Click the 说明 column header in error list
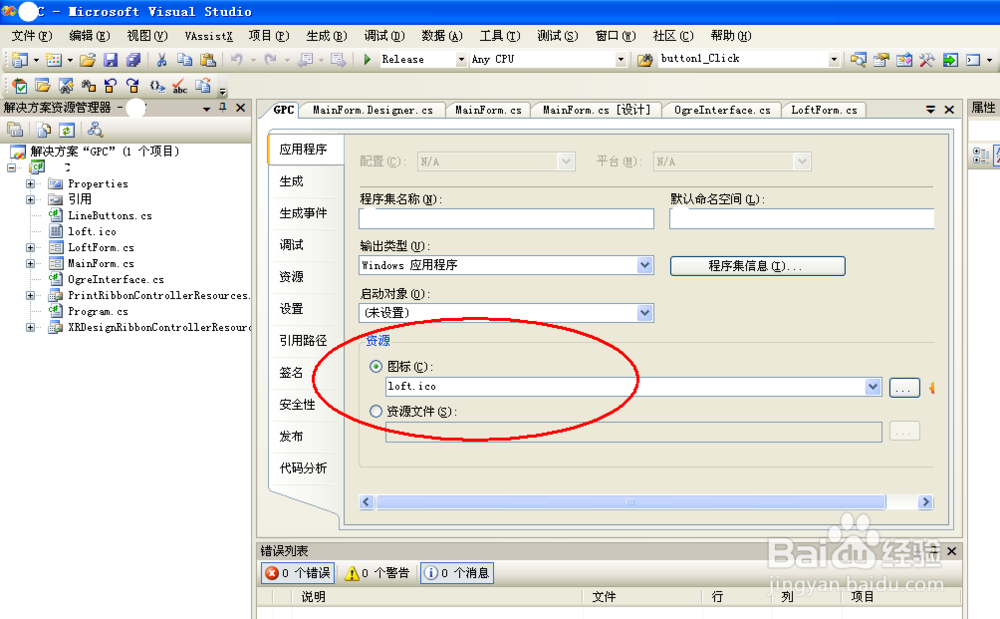Viewport: 1000px width, 619px height. coord(313,597)
